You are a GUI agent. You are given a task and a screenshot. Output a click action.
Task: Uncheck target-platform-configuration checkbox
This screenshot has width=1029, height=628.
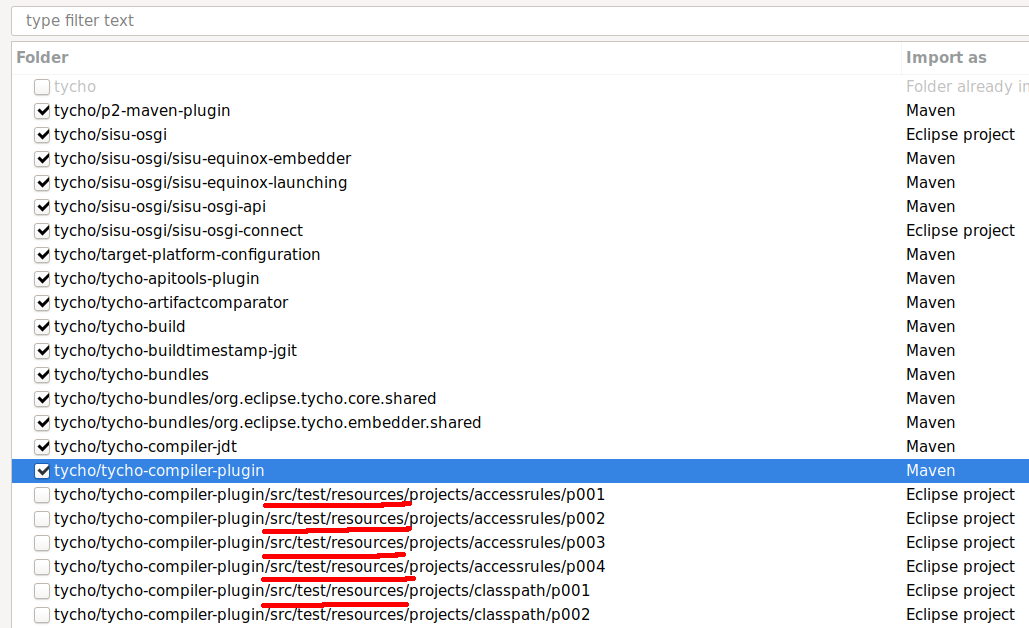click(42, 255)
